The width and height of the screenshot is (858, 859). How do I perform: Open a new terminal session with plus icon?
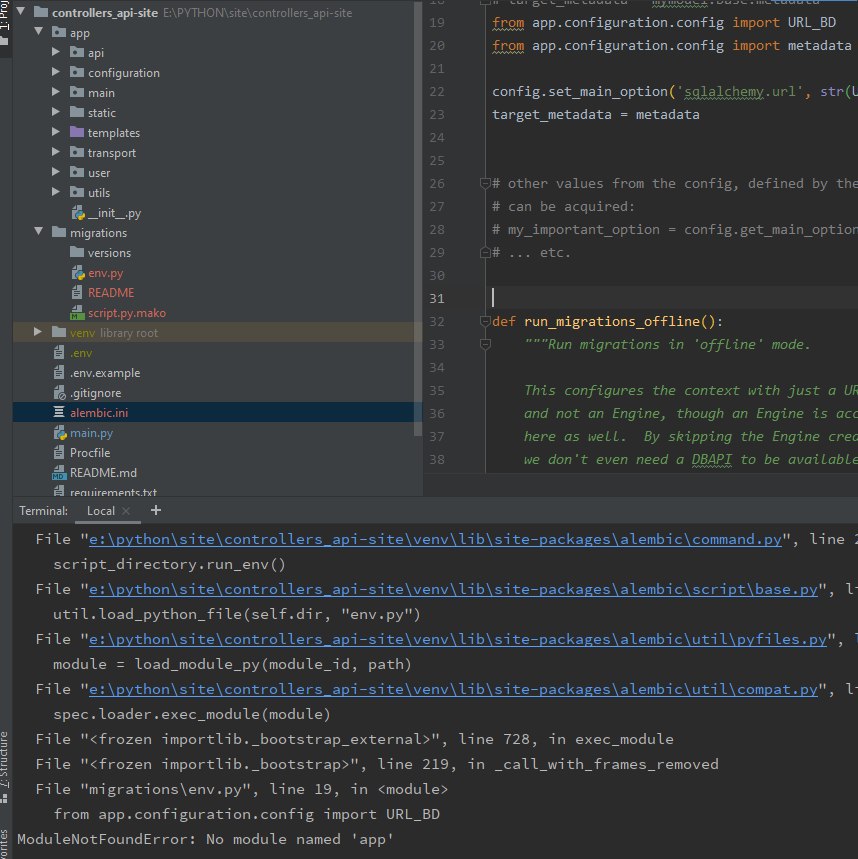155,510
